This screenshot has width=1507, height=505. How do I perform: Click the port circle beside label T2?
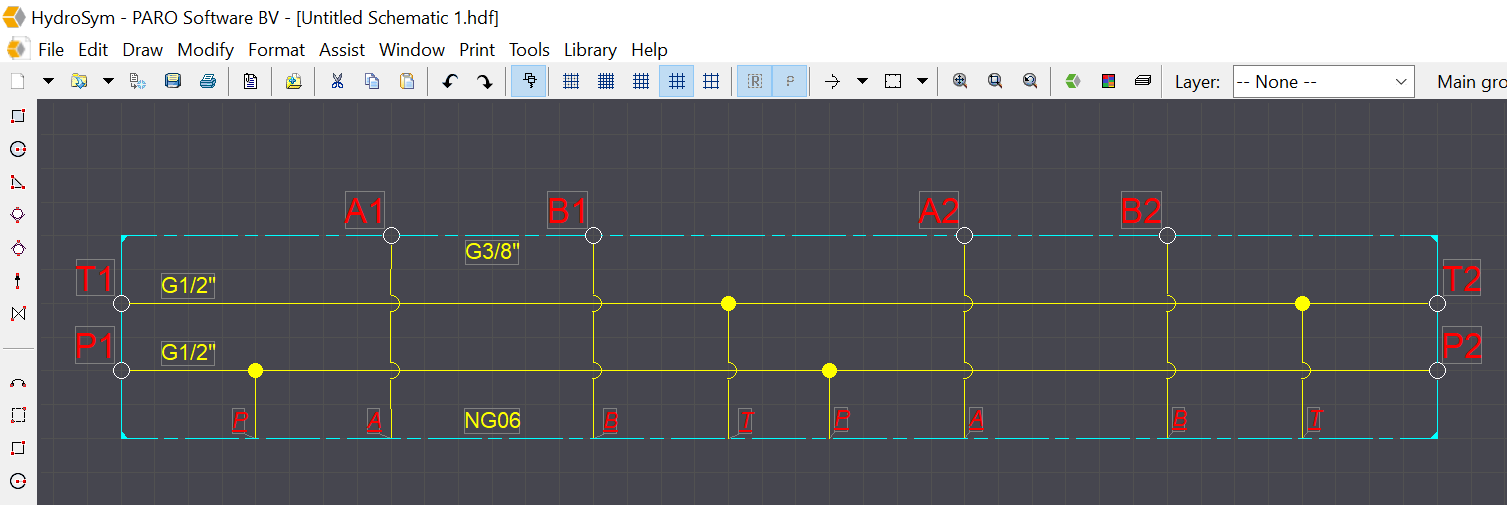[1437, 303]
